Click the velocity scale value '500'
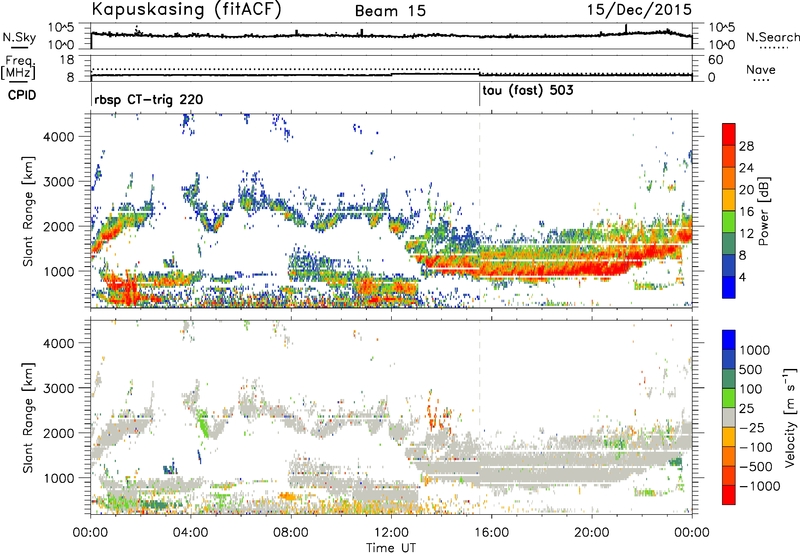 pos(749,369)
